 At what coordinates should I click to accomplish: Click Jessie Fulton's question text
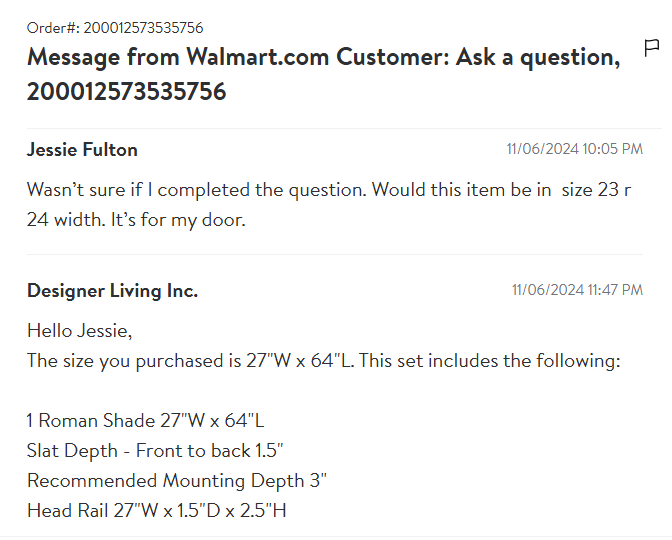tap(329, 205)
